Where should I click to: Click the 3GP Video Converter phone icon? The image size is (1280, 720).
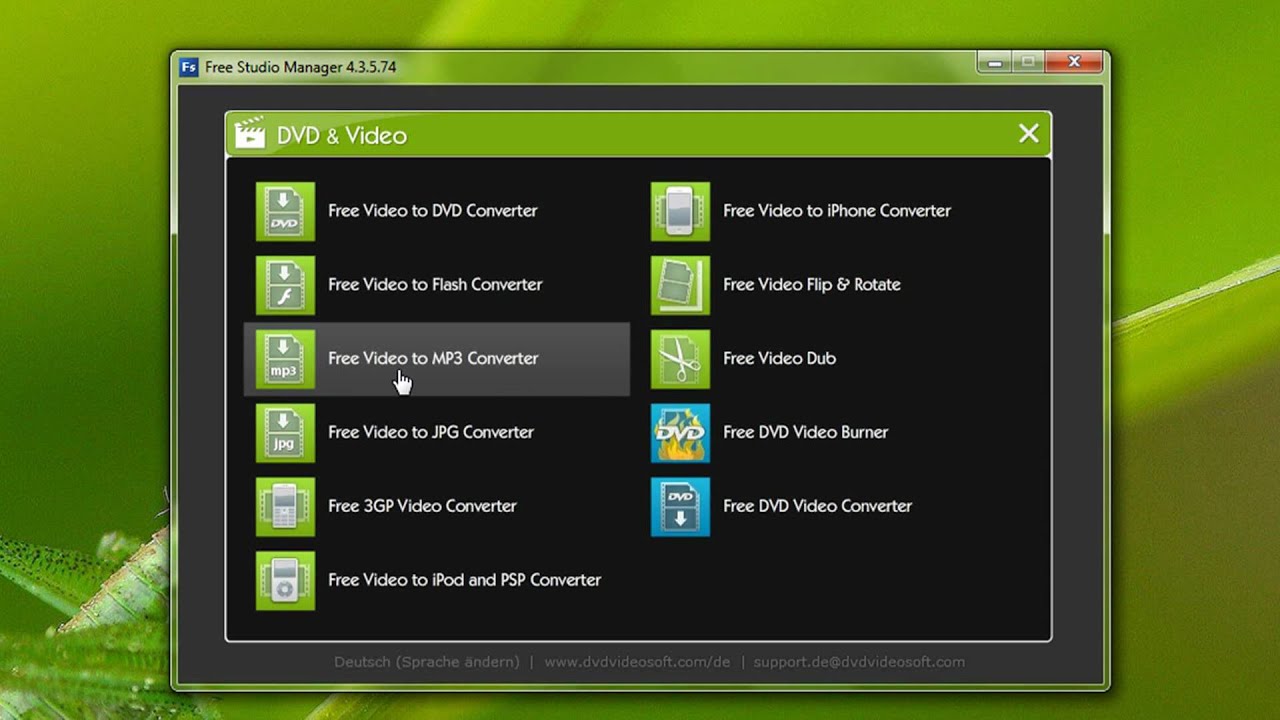[285, 507]
